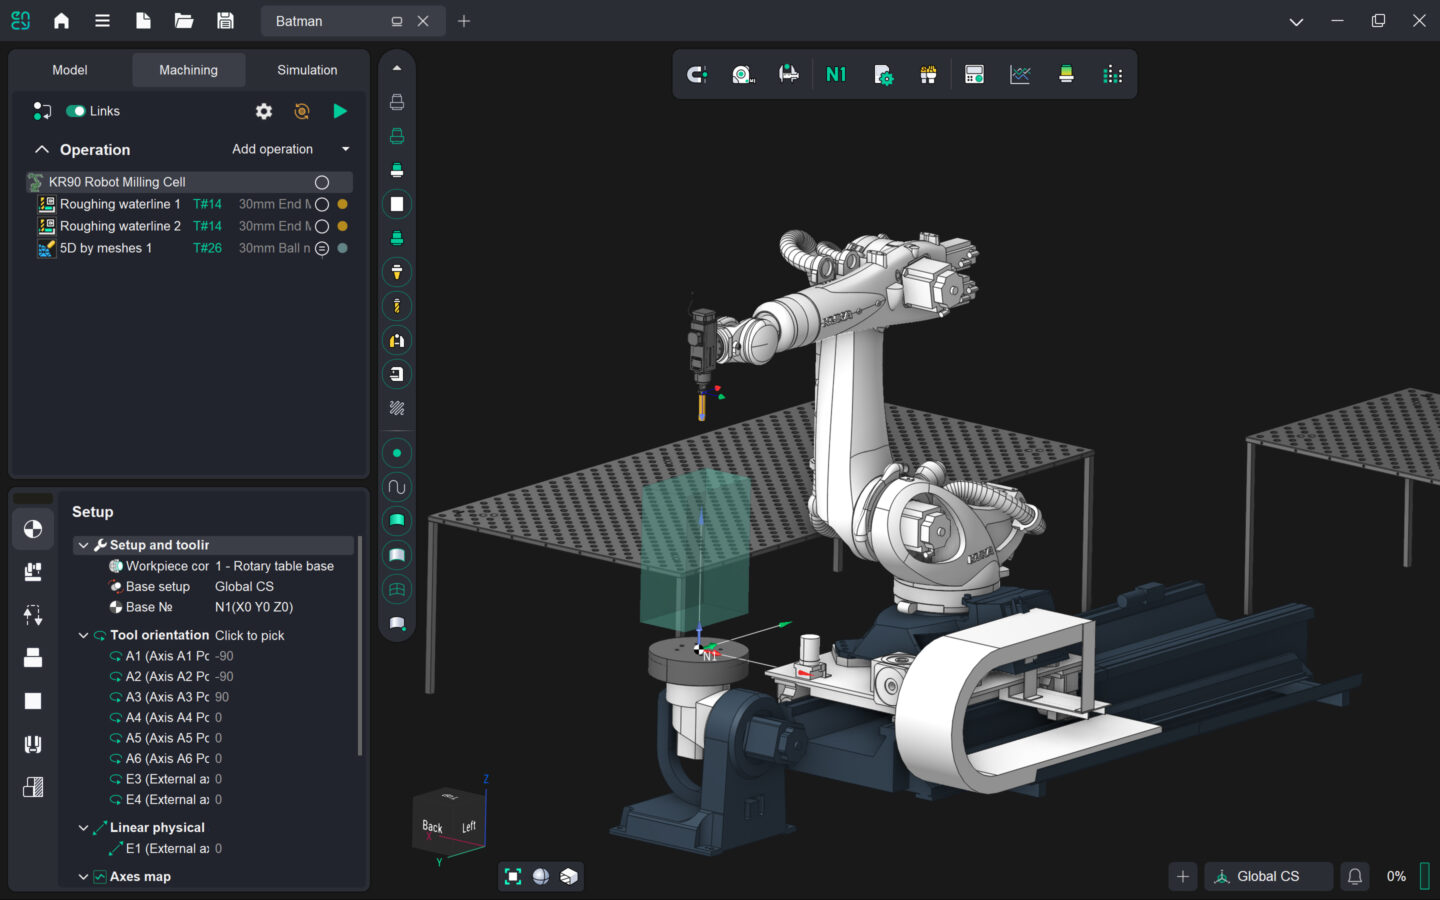Screen dimensions: 1440x900
Task: Open the tool library icon in top toolbar
Action: [927, 73]
